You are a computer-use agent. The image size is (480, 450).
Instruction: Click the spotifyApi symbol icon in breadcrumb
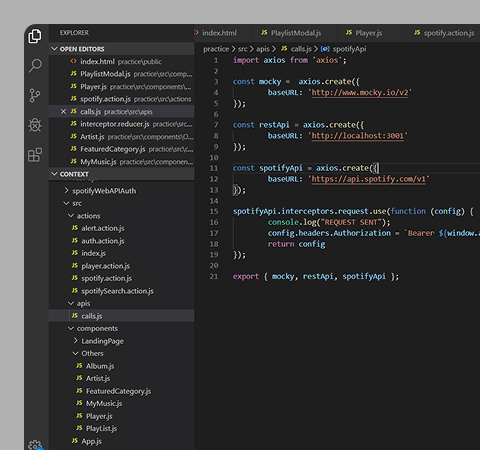tap(325, 49)
